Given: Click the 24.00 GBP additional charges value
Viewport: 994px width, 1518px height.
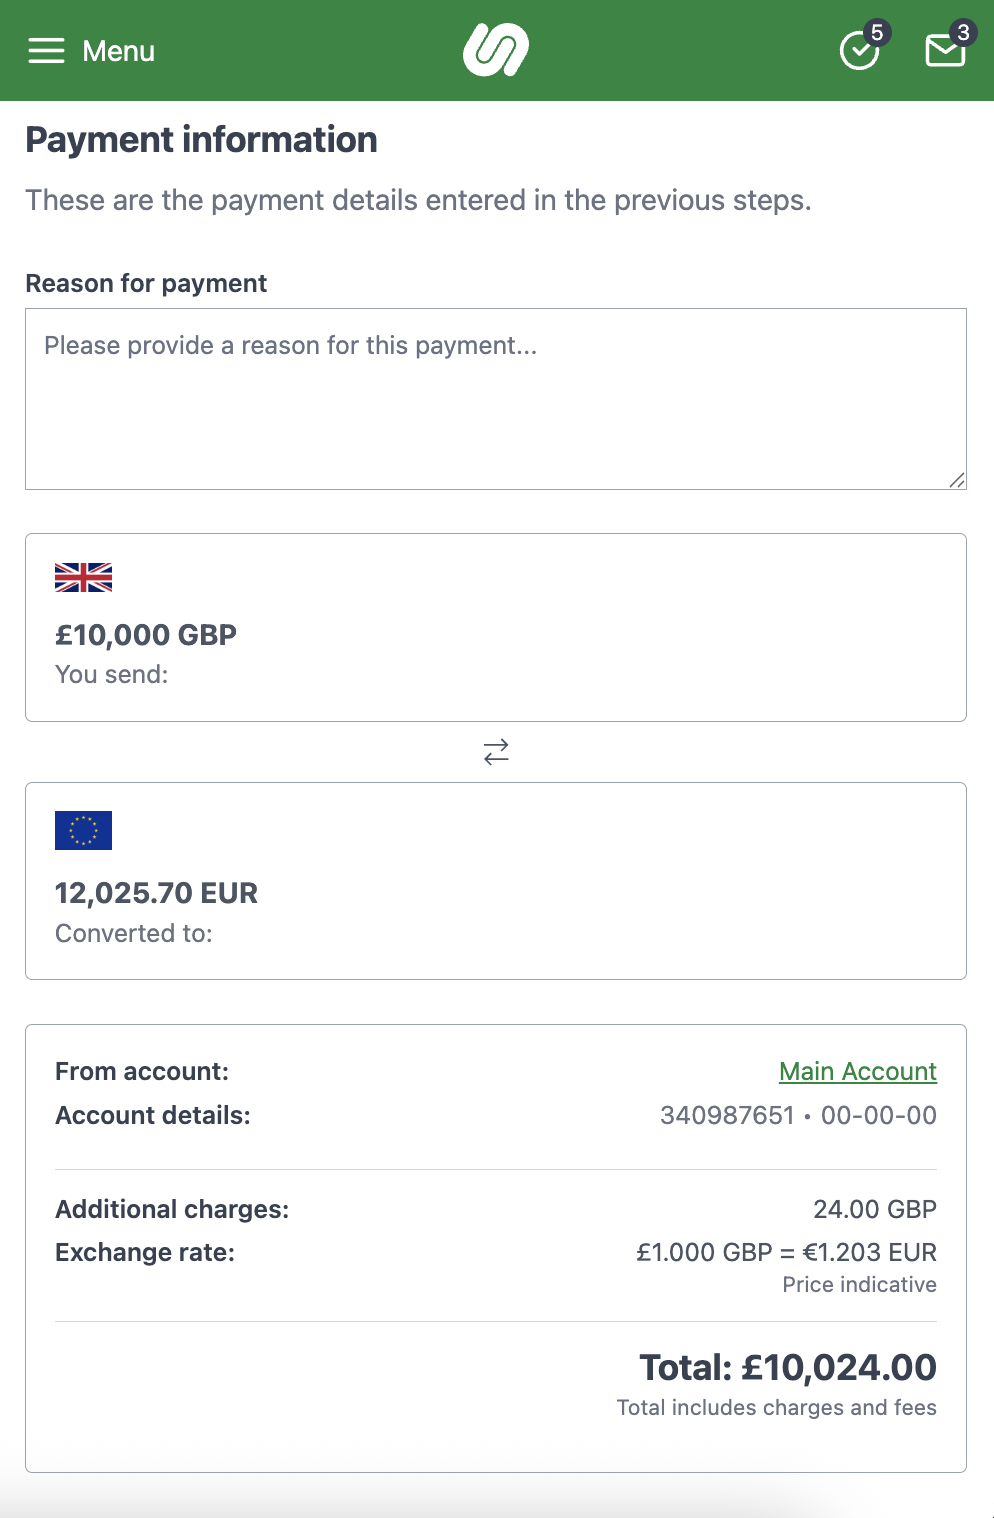Looking at the screenshot, I should click(874, 1209).
